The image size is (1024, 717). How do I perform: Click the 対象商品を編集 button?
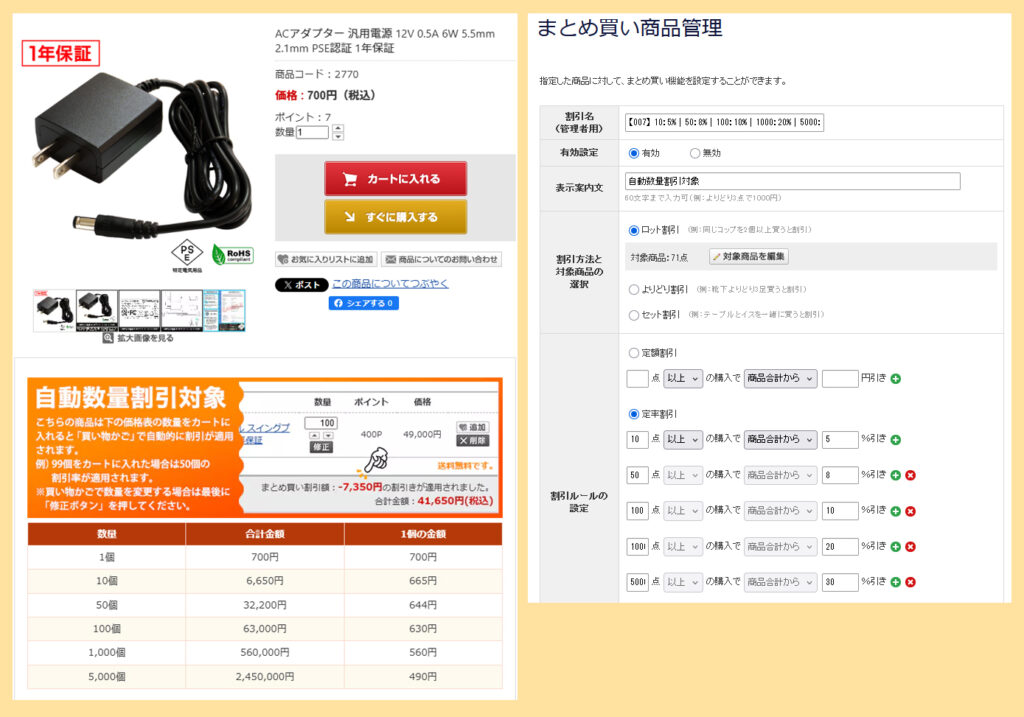(x=748, y=257)
